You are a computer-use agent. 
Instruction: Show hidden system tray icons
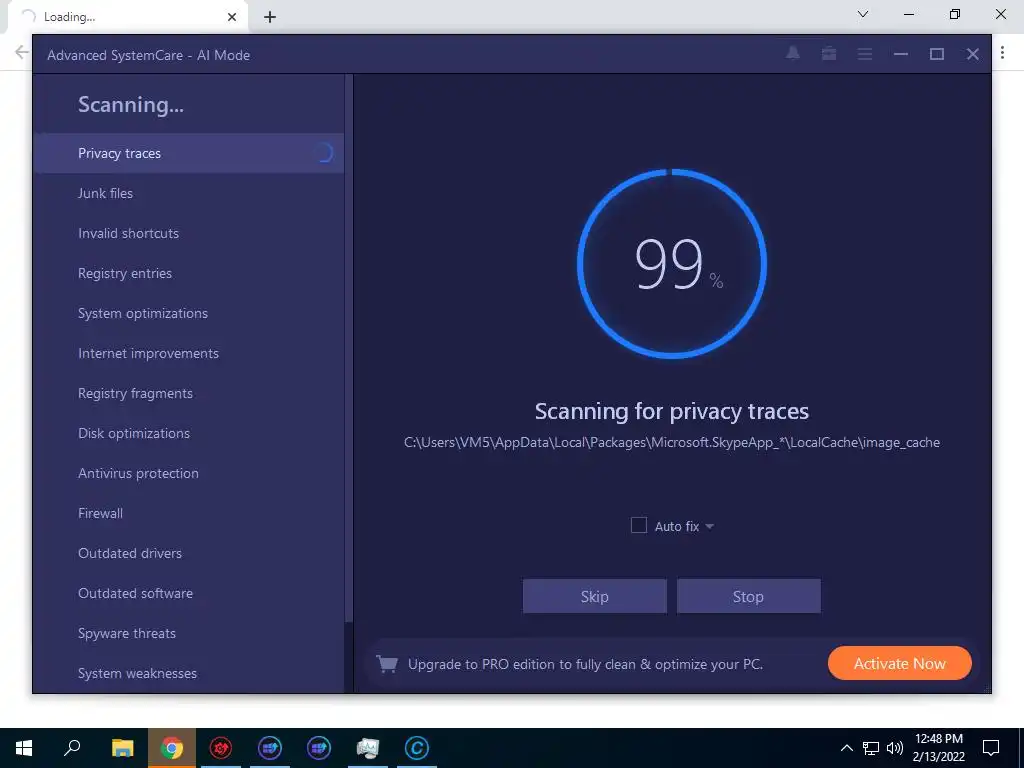846,748
